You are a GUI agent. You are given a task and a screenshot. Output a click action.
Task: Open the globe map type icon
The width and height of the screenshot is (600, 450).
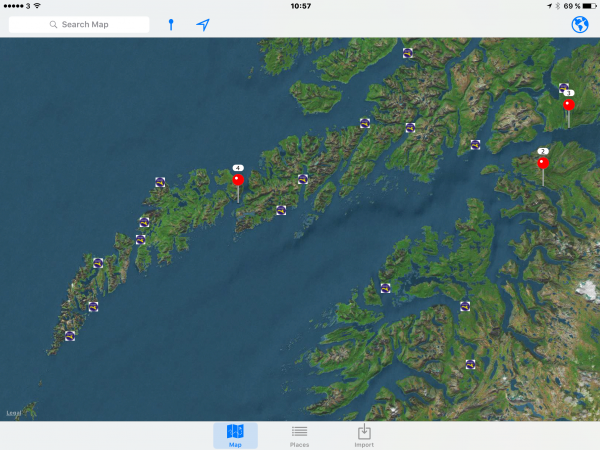579,24
